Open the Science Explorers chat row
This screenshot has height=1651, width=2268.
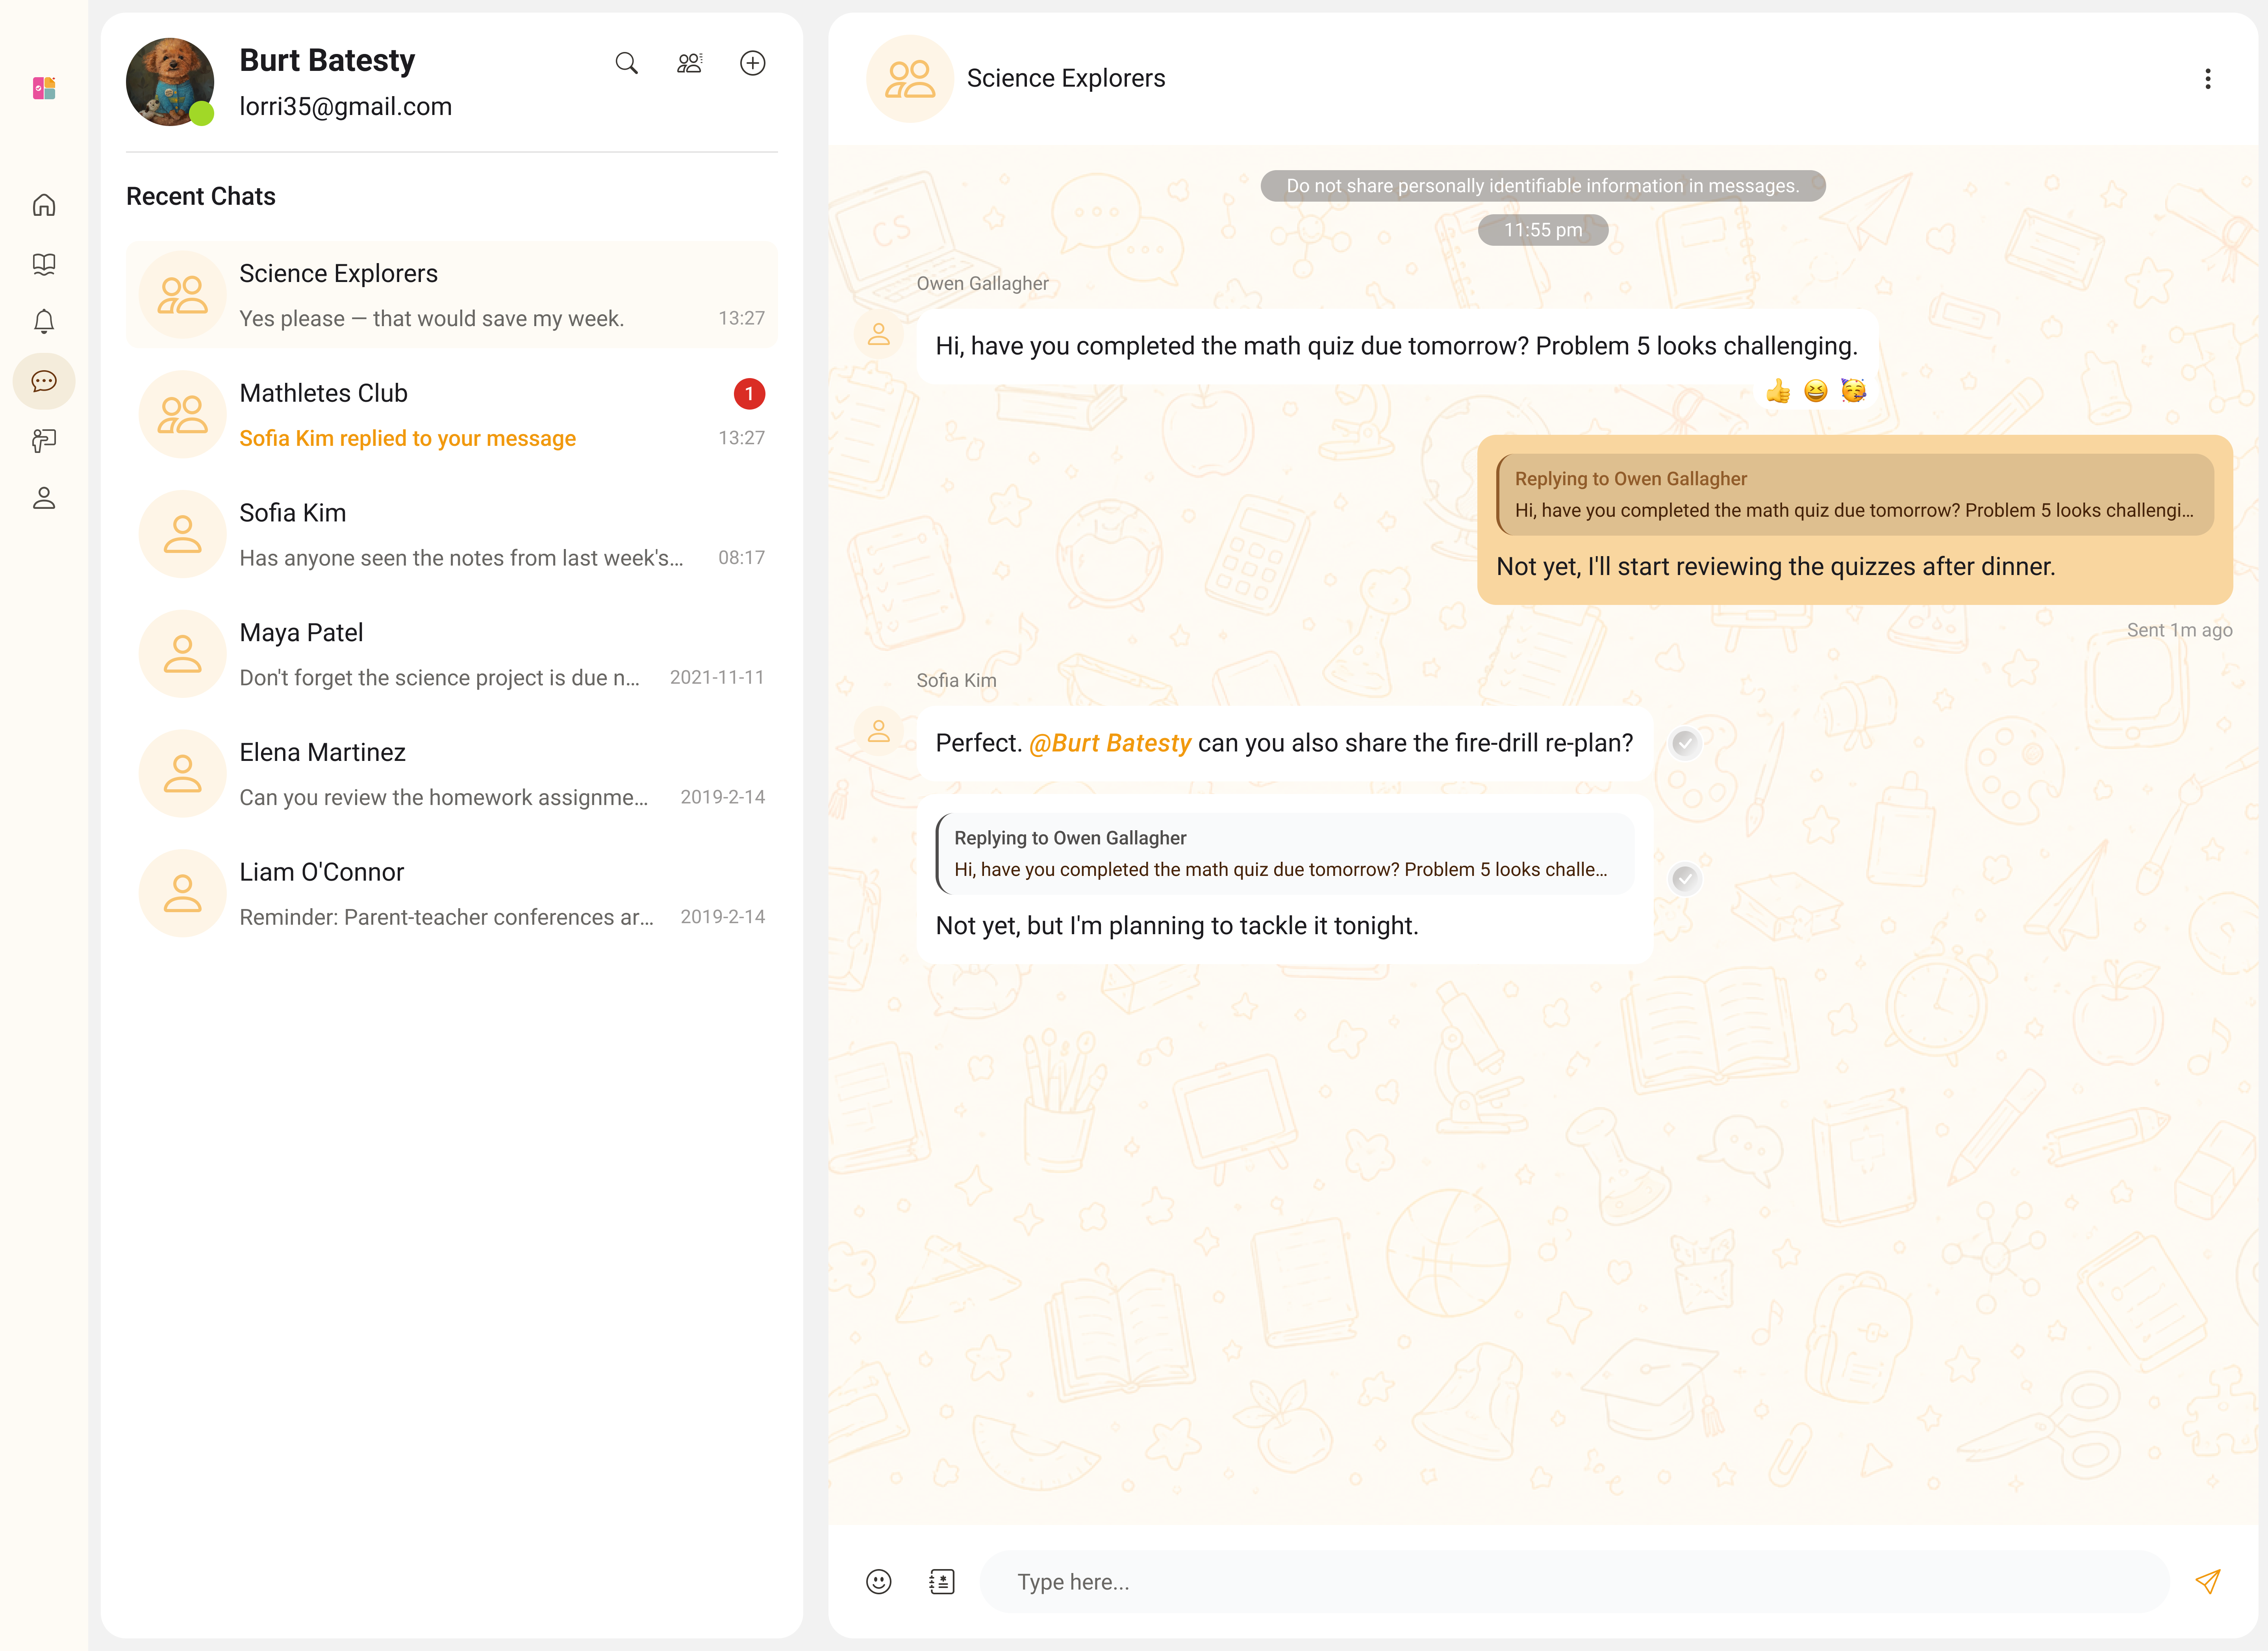pos(452,295)
